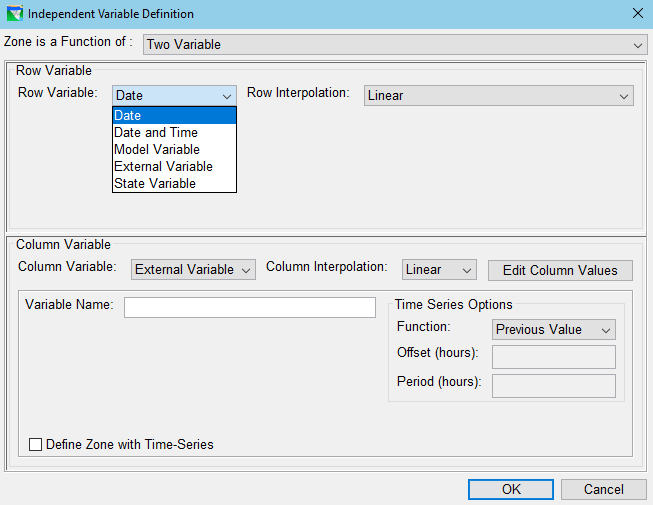Viewport: 653px width, 505px height.
Task: Select 'External Variable' in the Row Variable list
Action: pyautogui.click(x=174, y=167)
